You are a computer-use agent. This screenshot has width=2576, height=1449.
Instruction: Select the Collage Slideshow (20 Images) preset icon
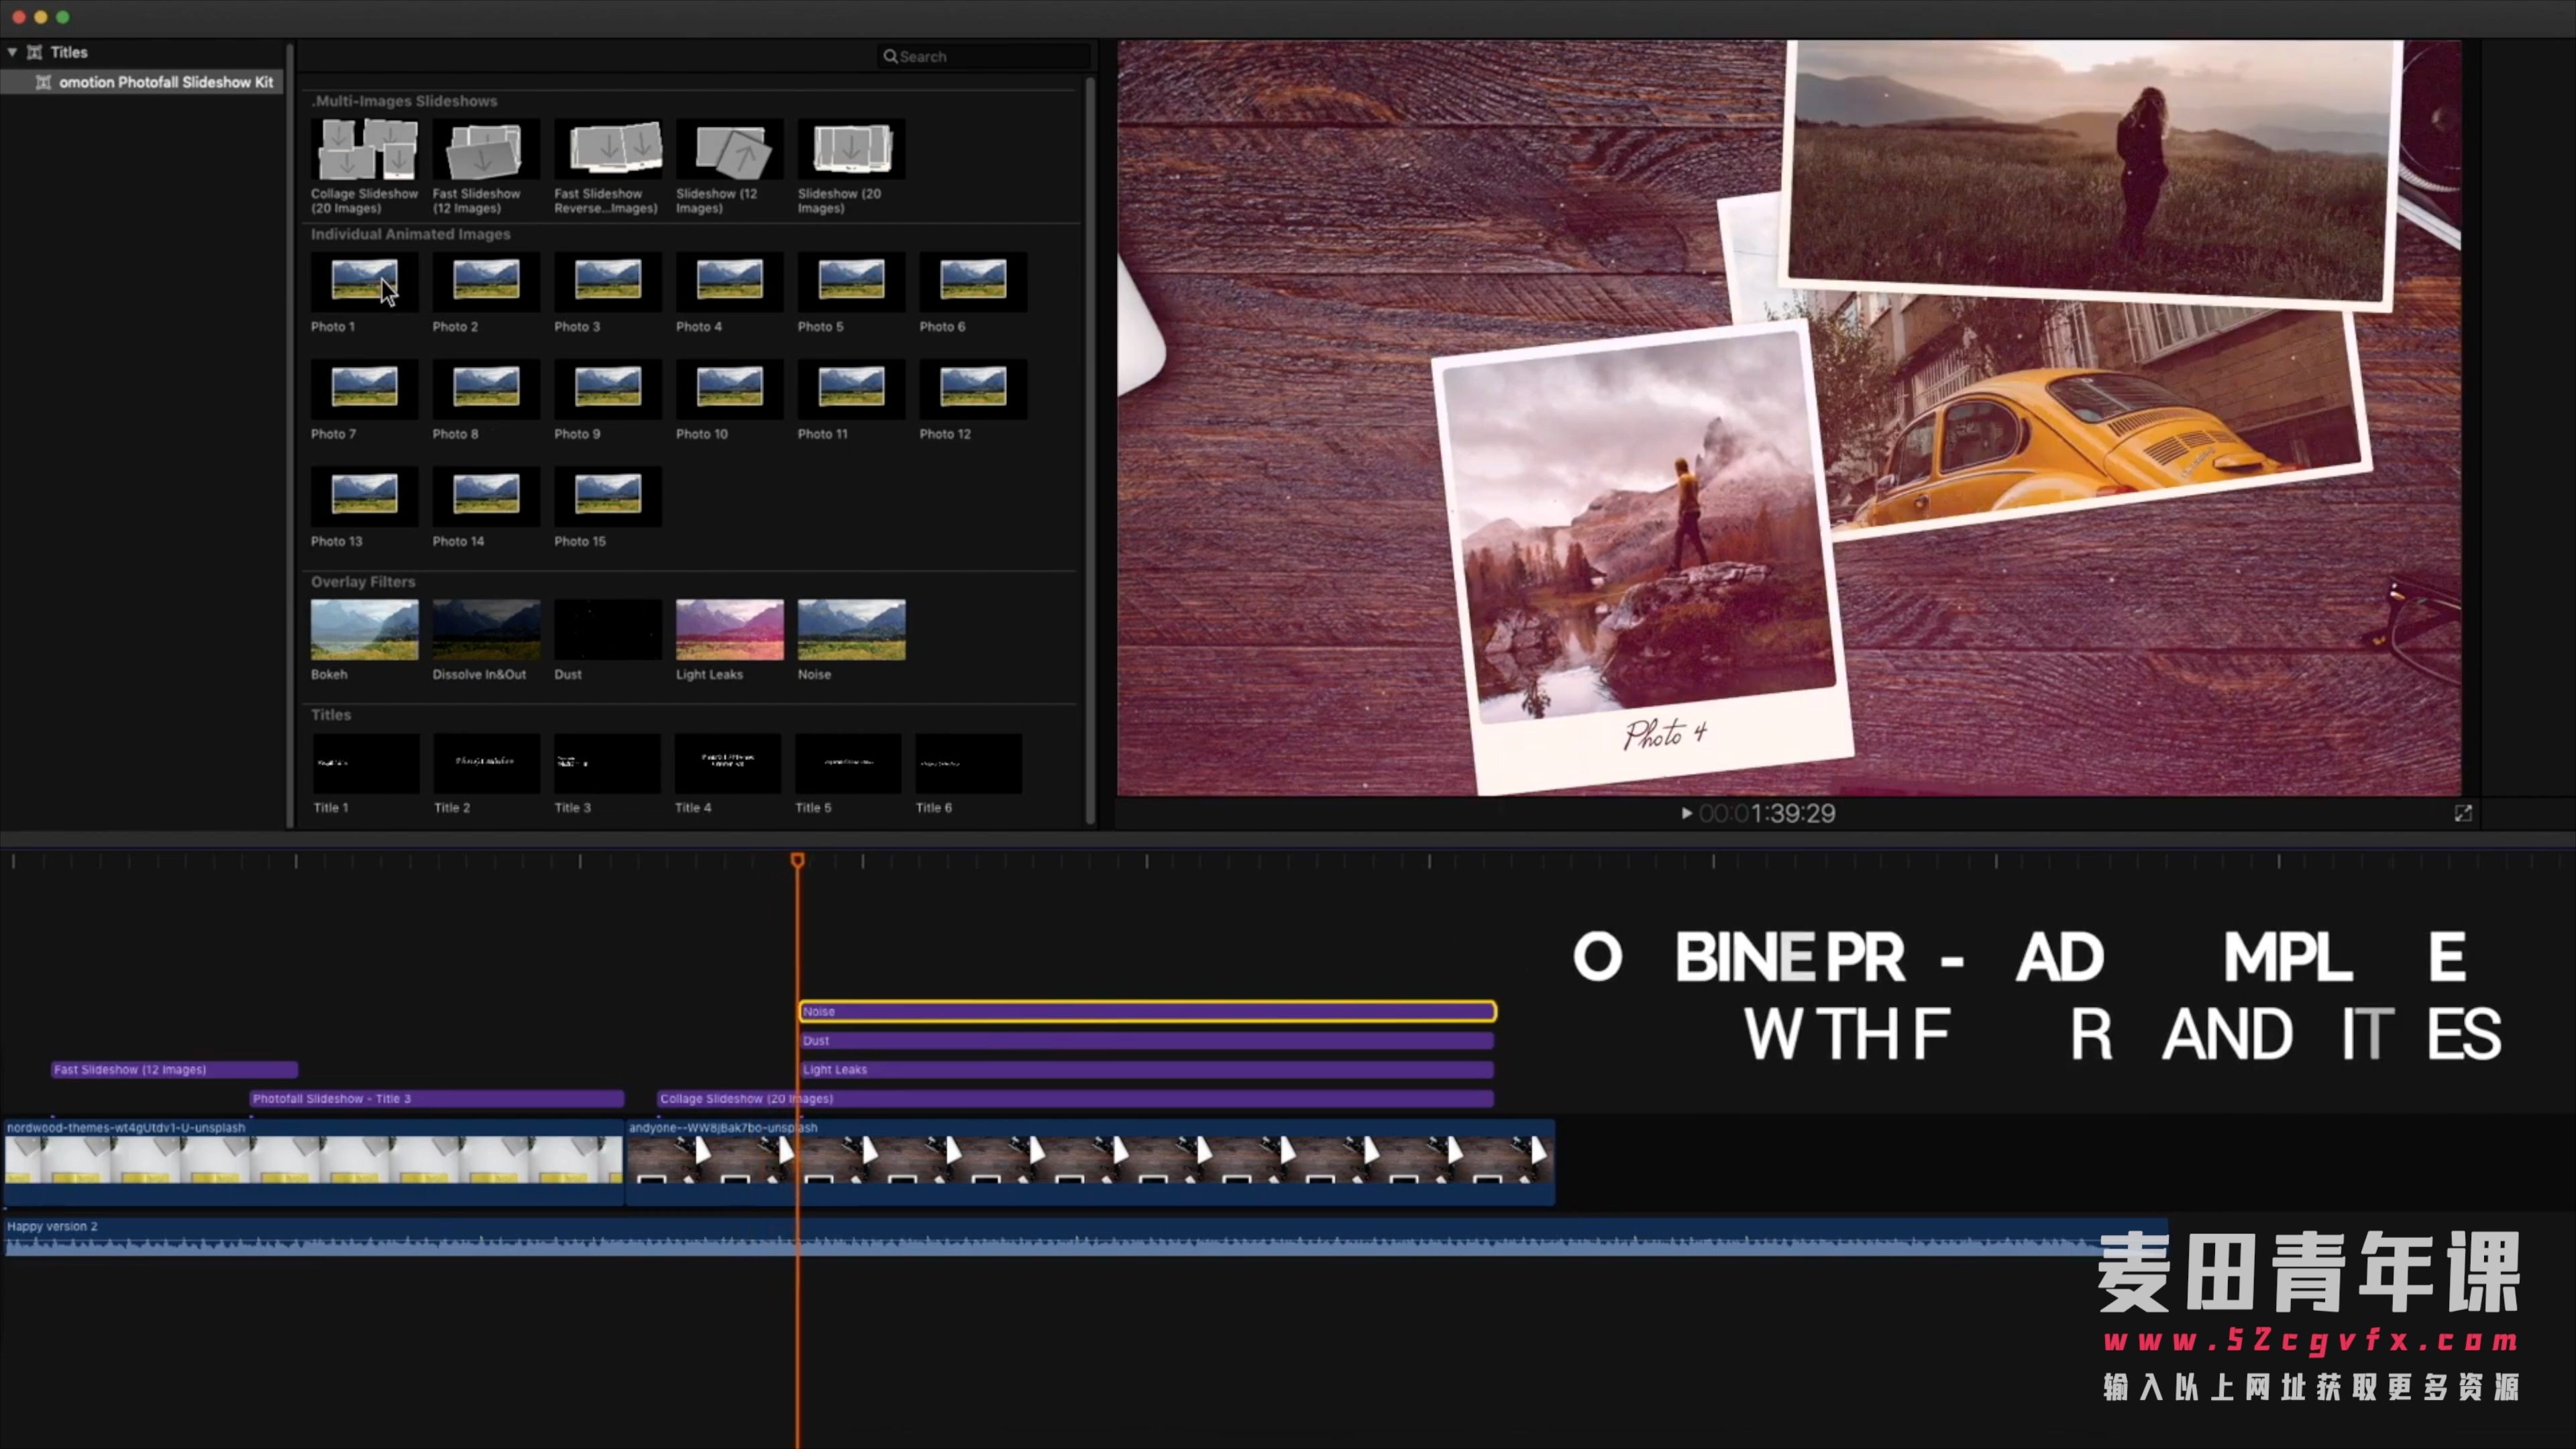(x=364, y=149)
